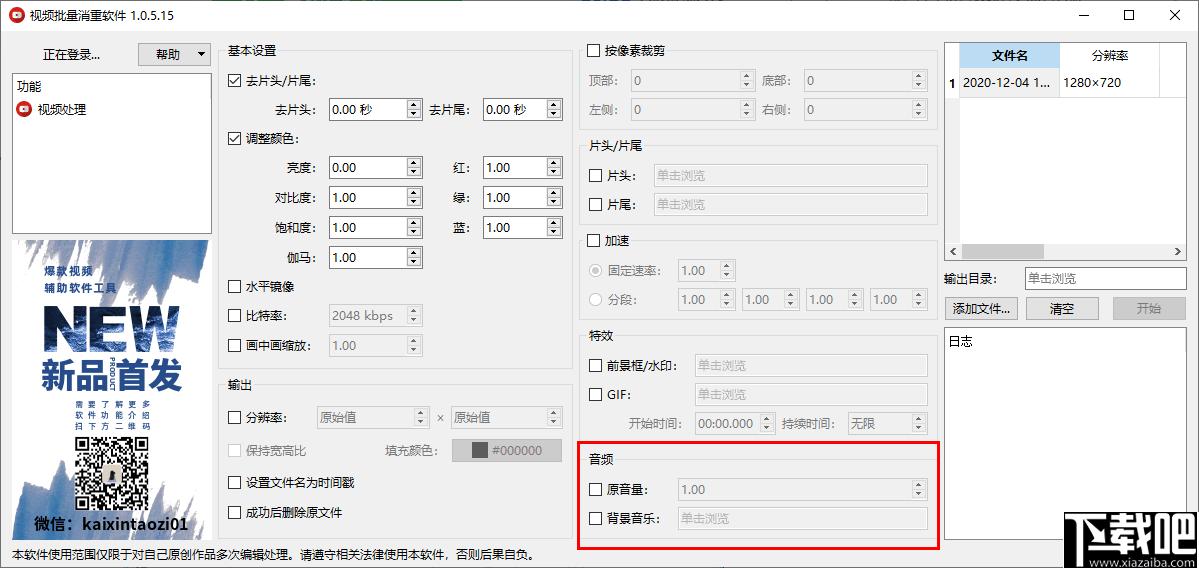Enable the 比特率 checkbox
This screenshot has height=568, width=1199.
(235, 315)
